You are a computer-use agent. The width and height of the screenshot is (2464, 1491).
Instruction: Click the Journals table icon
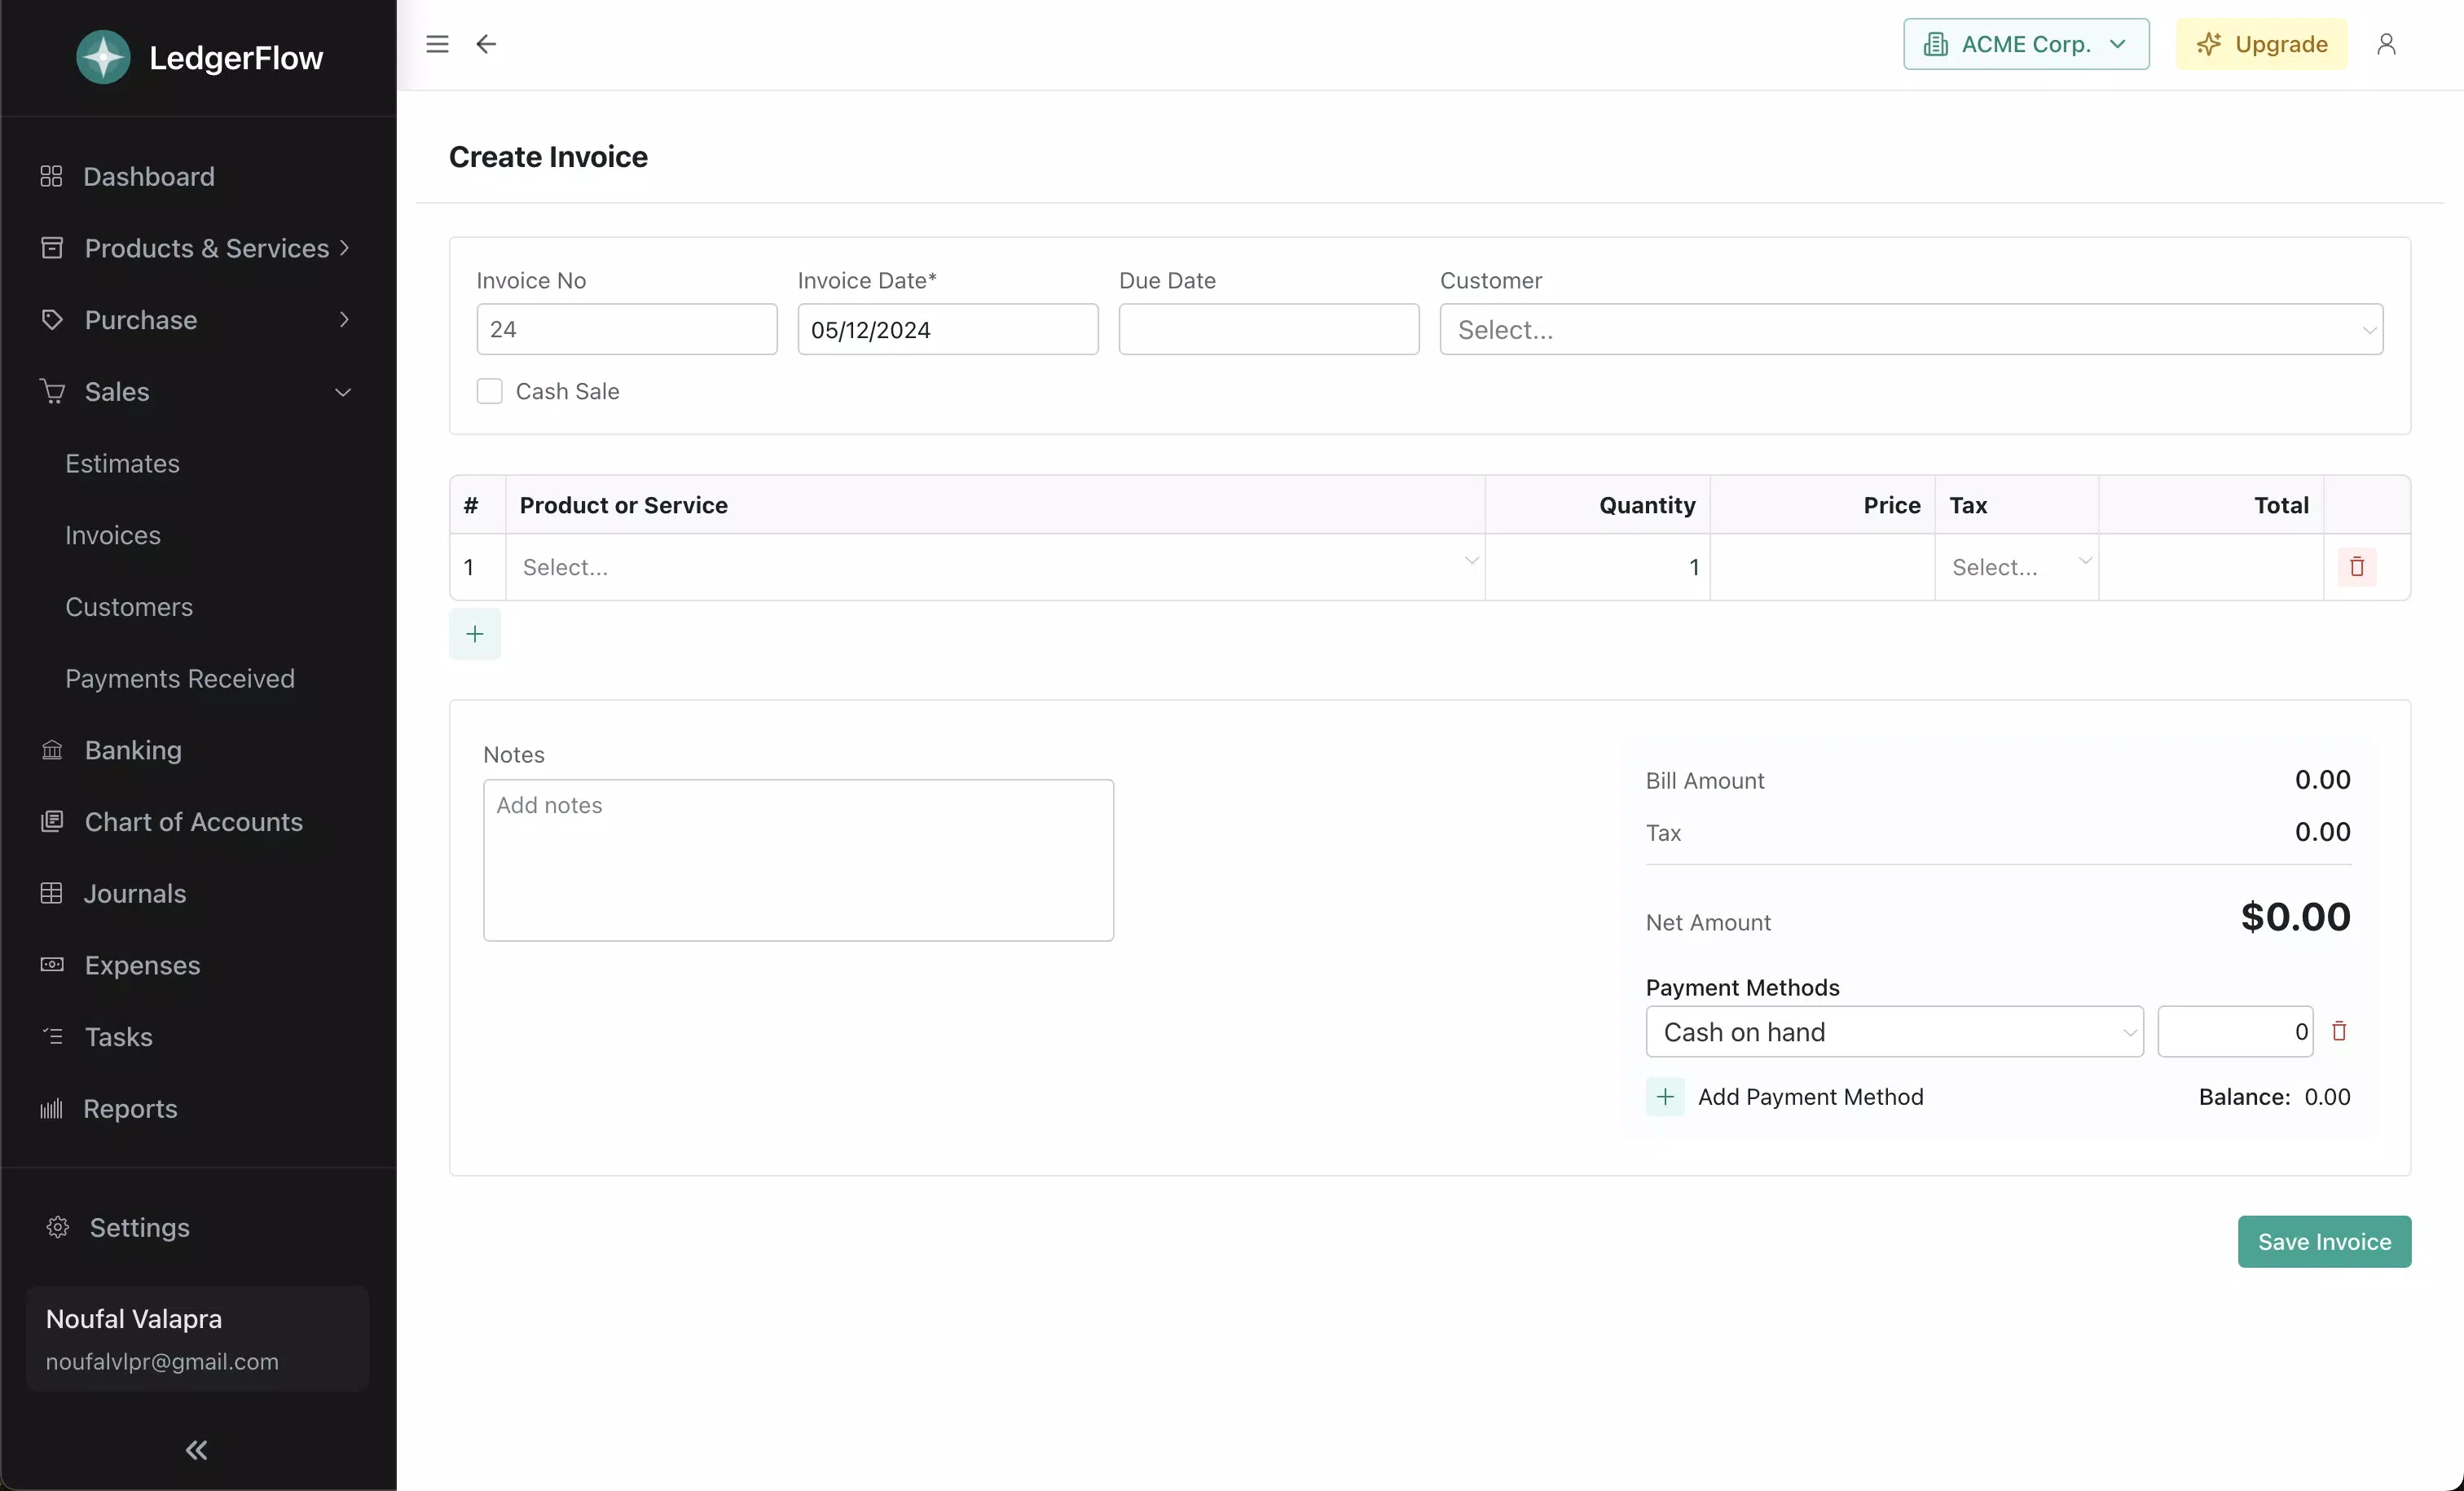pyautogui.click(x=51, y=893)
